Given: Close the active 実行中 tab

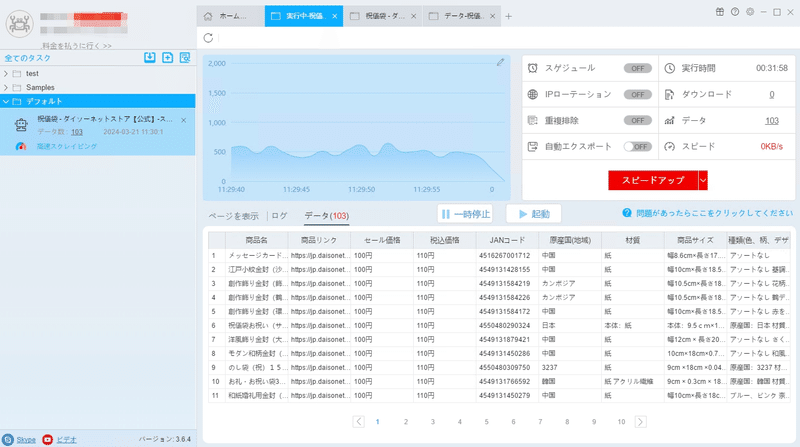Looking at the screenshot, I should (x=335, y=16).
